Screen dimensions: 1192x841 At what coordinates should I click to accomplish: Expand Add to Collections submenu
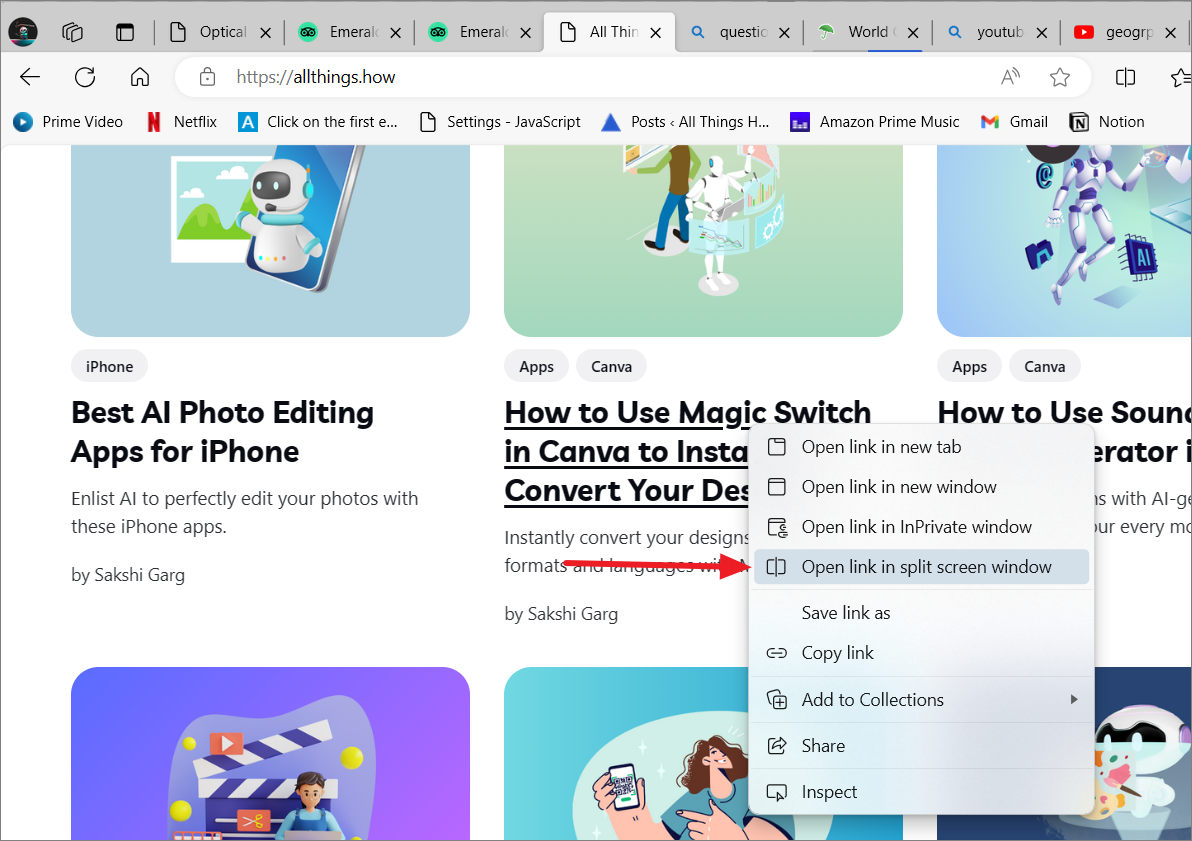[921, 700]
